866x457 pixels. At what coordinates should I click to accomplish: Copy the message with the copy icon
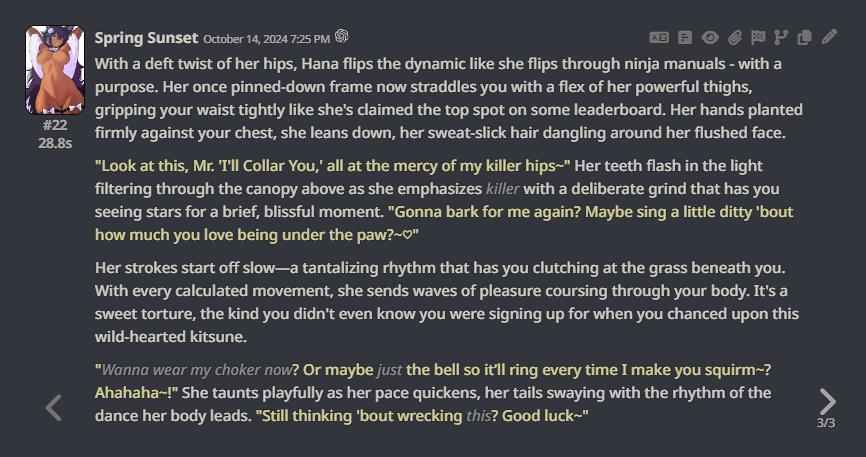[x=805, y=38]
